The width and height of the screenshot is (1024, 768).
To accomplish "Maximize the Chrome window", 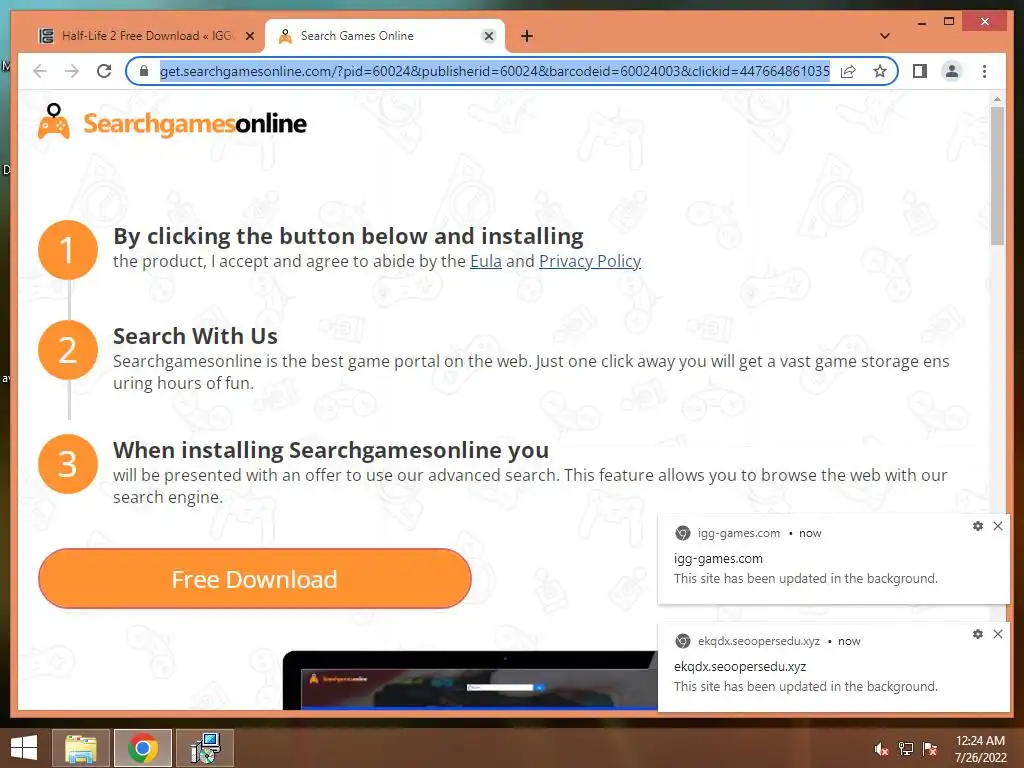I will [x=949, y=22].
